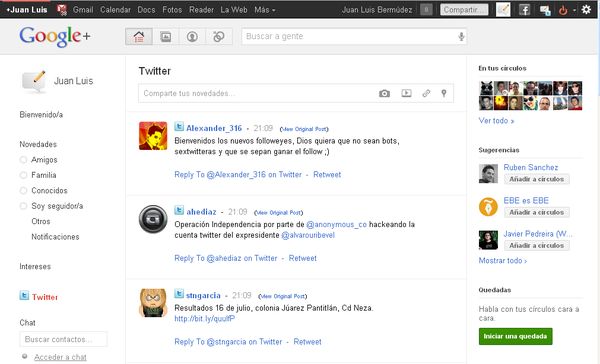Screen dimensions: 600x364
Task: Click Ver todo link under circles
Action: (496, 121)
